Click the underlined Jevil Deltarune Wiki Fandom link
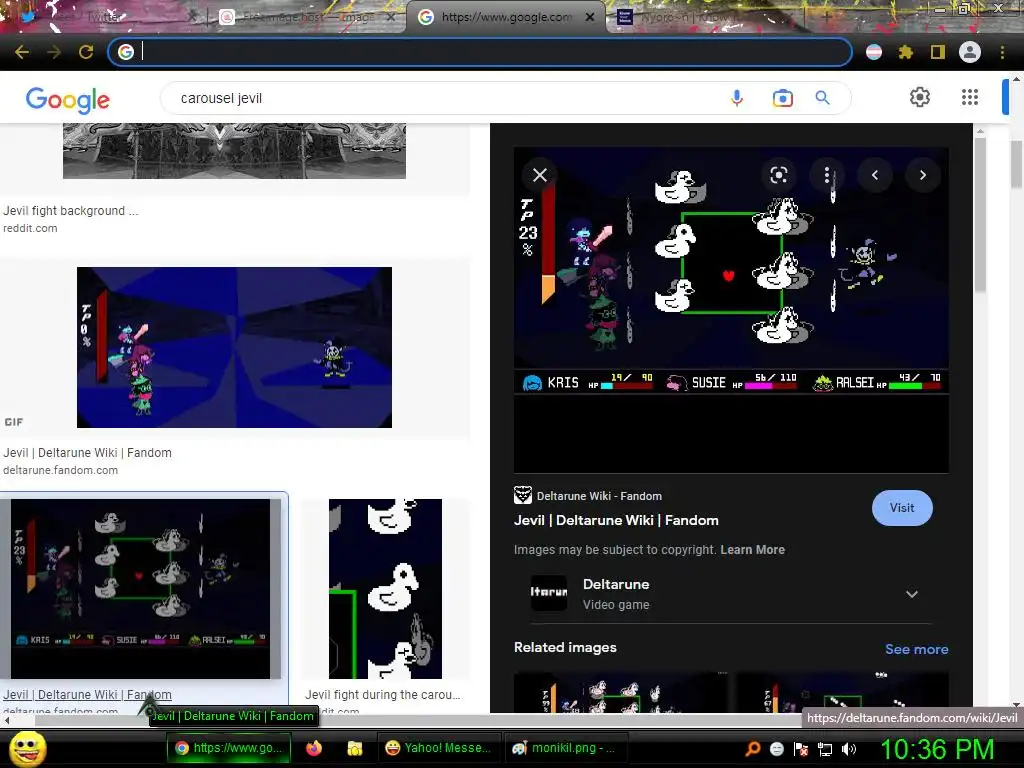 click(x=87, y=695)
